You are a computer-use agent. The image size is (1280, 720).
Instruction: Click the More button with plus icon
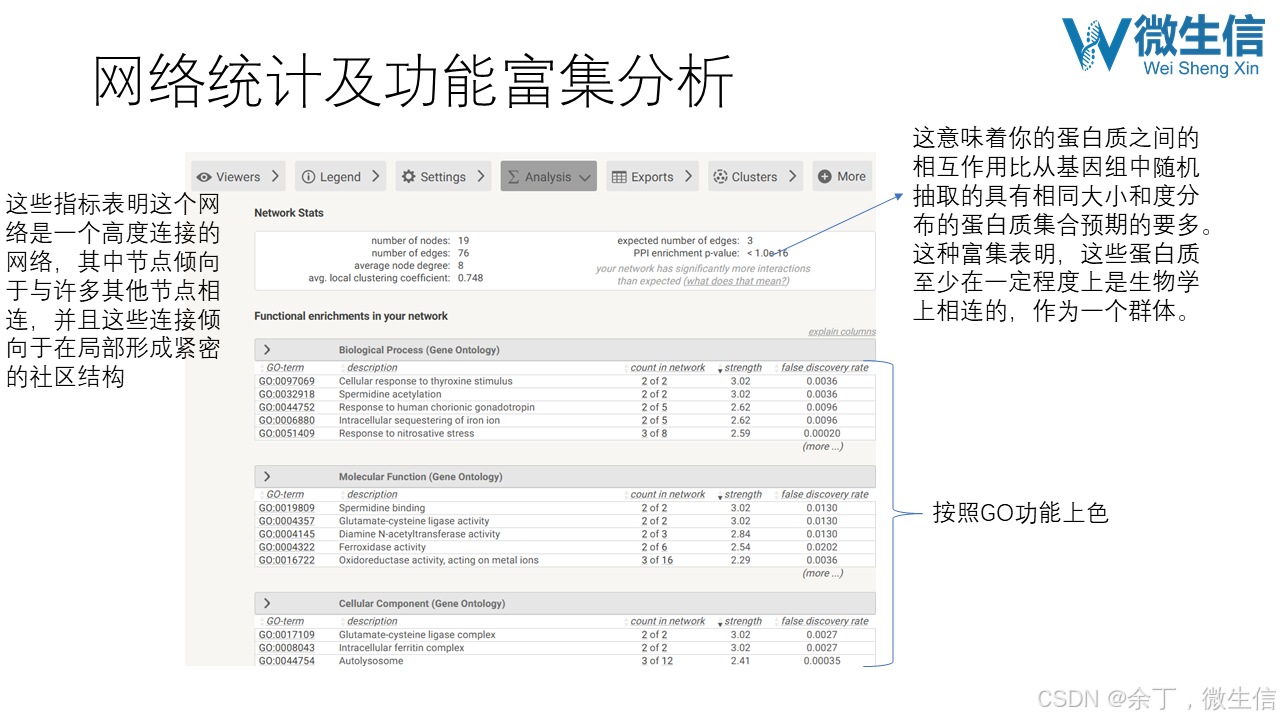tap(842, 176)
